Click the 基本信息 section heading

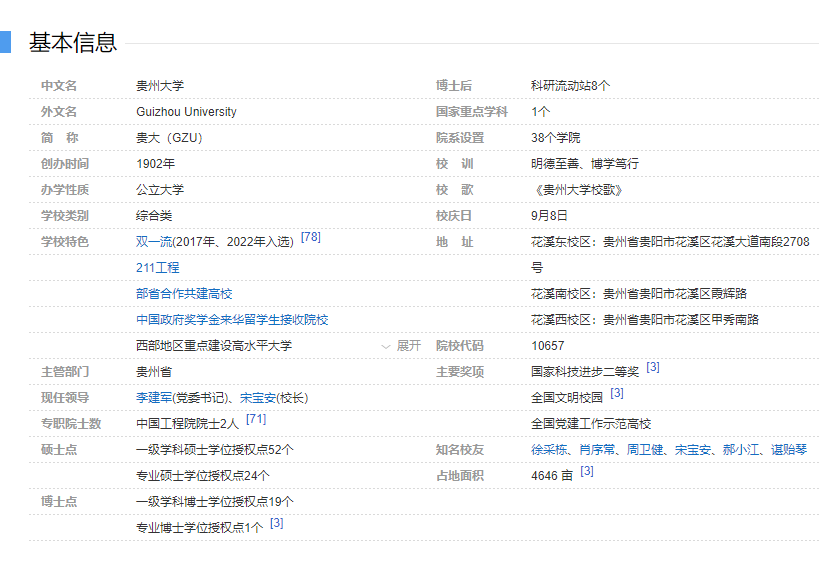73,42
